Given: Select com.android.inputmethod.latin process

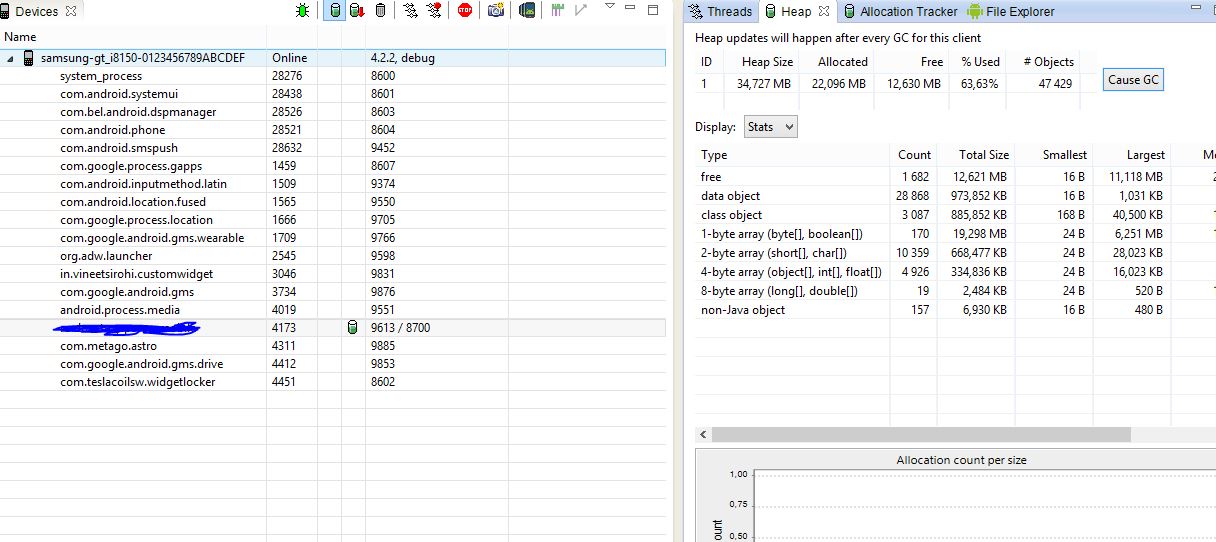Looking at the screenshot, I should tap(333, 184).
